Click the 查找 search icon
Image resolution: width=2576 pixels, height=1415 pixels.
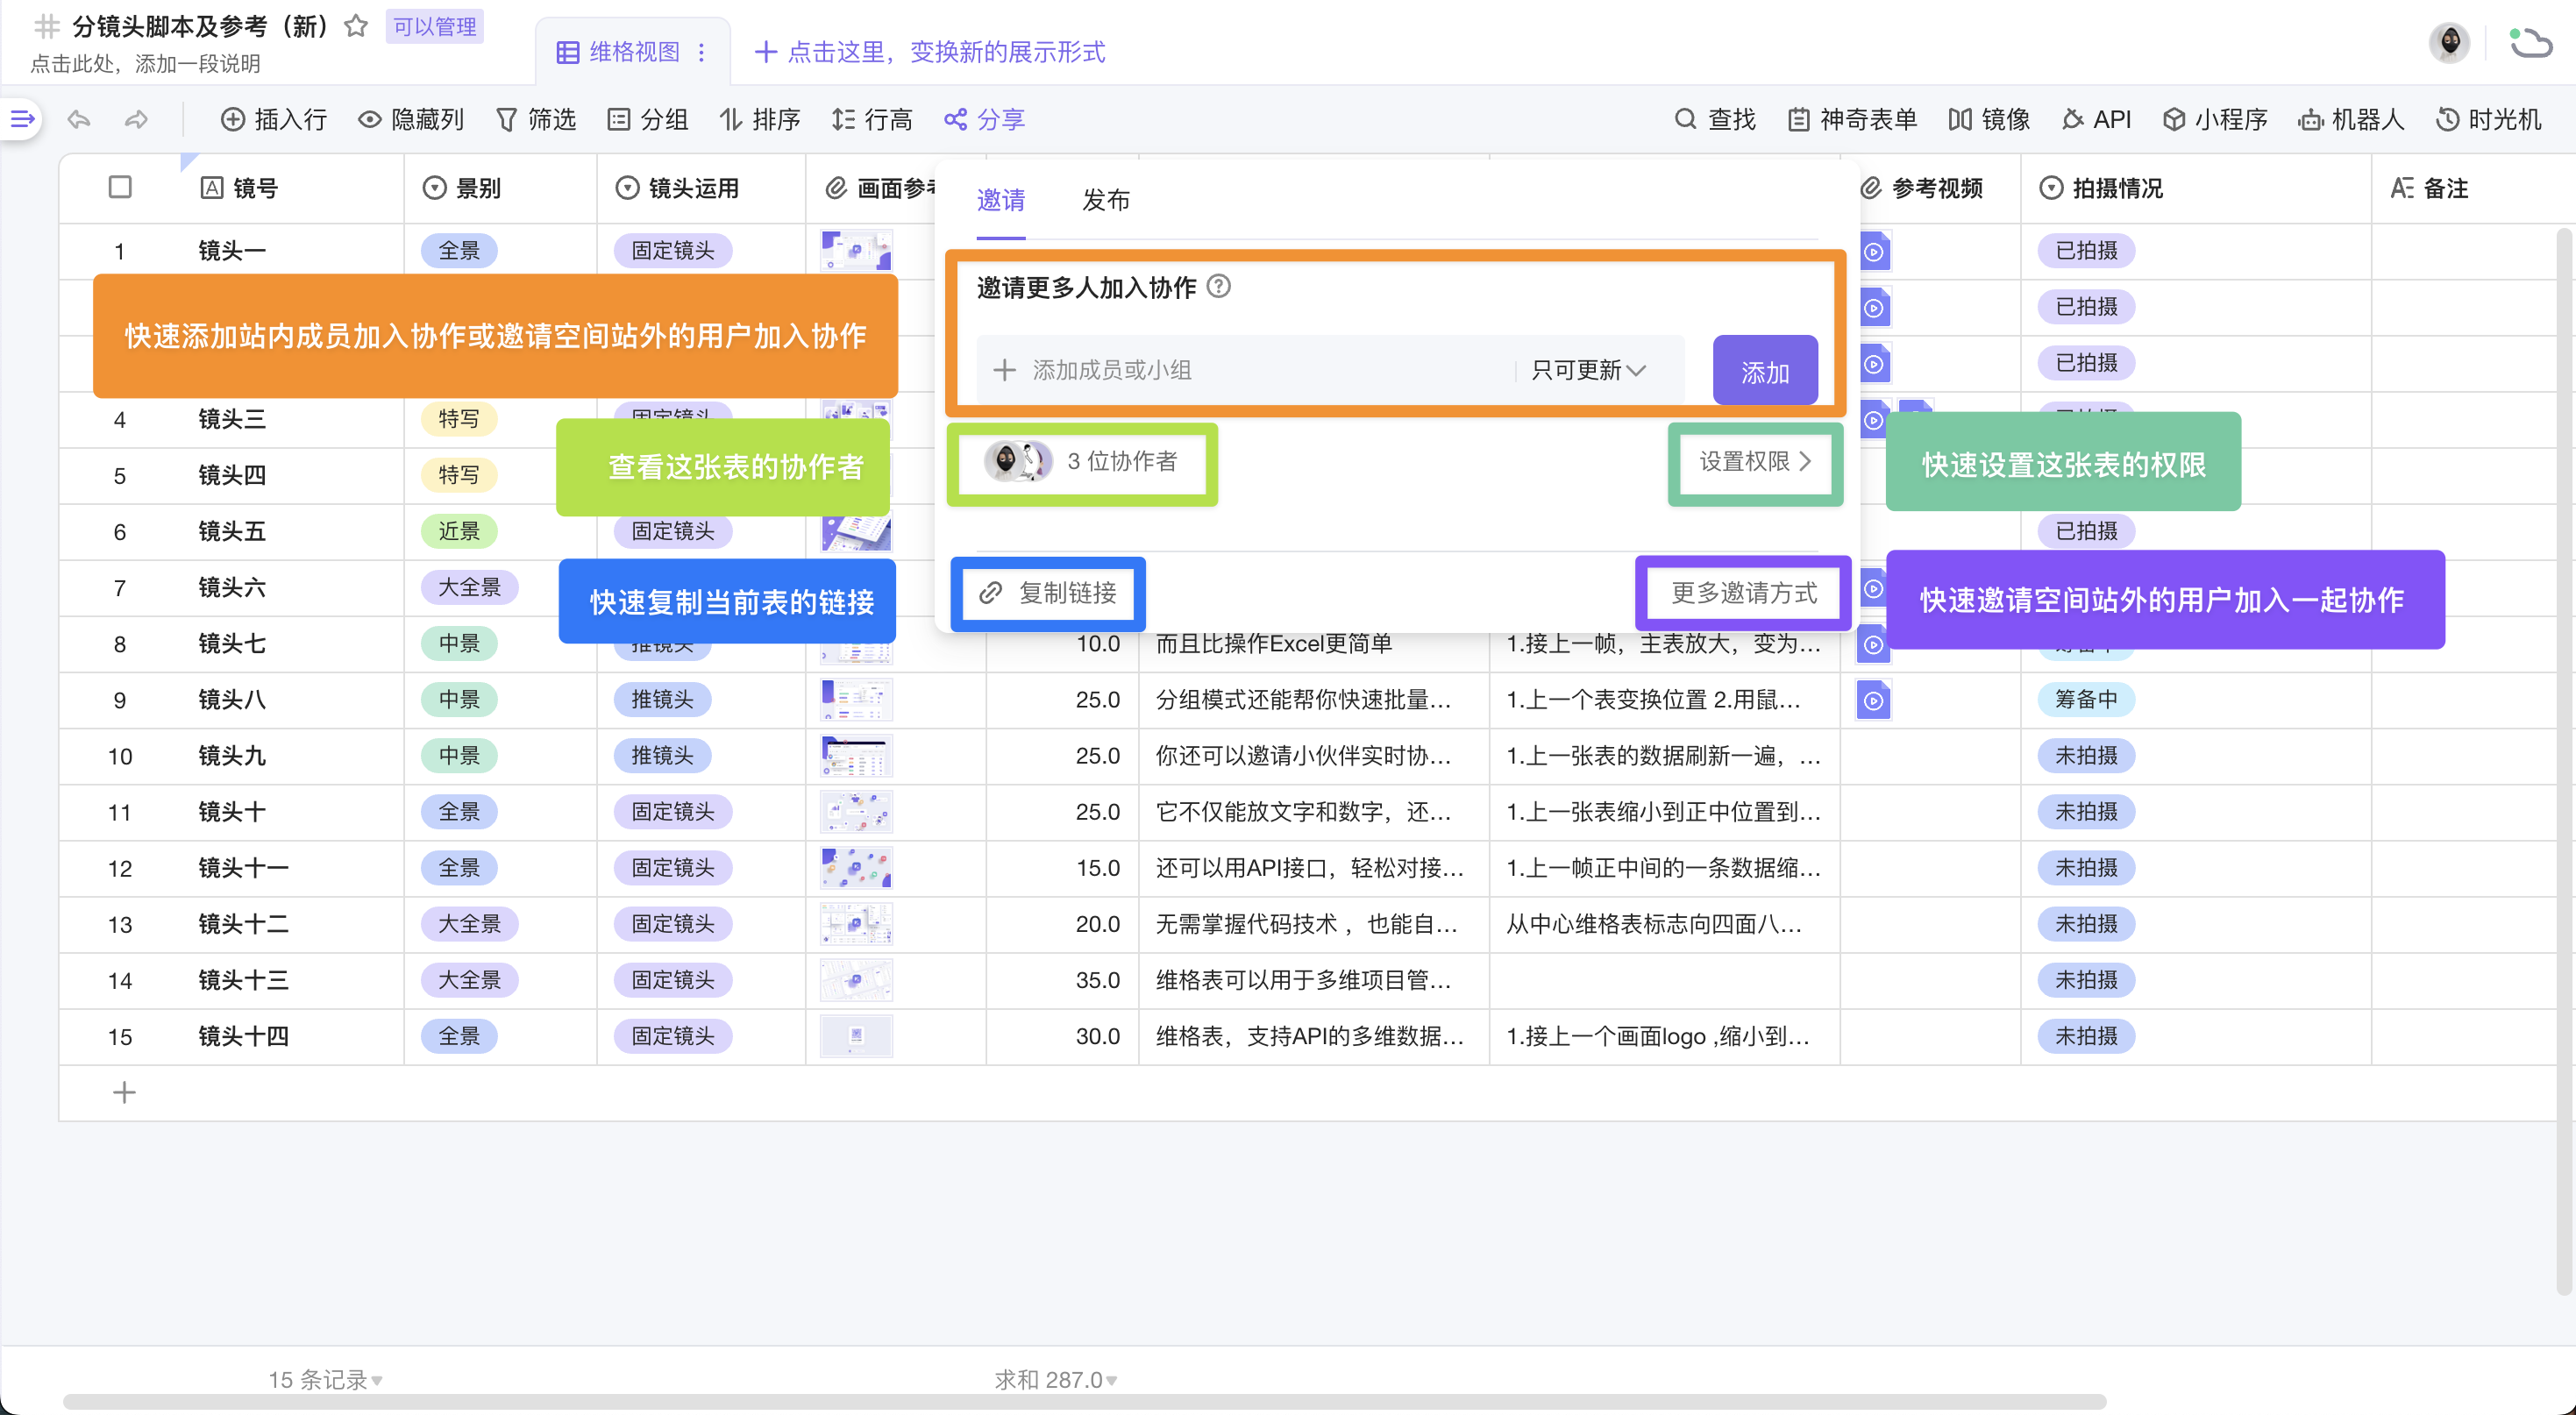[x=1685, y=120]
